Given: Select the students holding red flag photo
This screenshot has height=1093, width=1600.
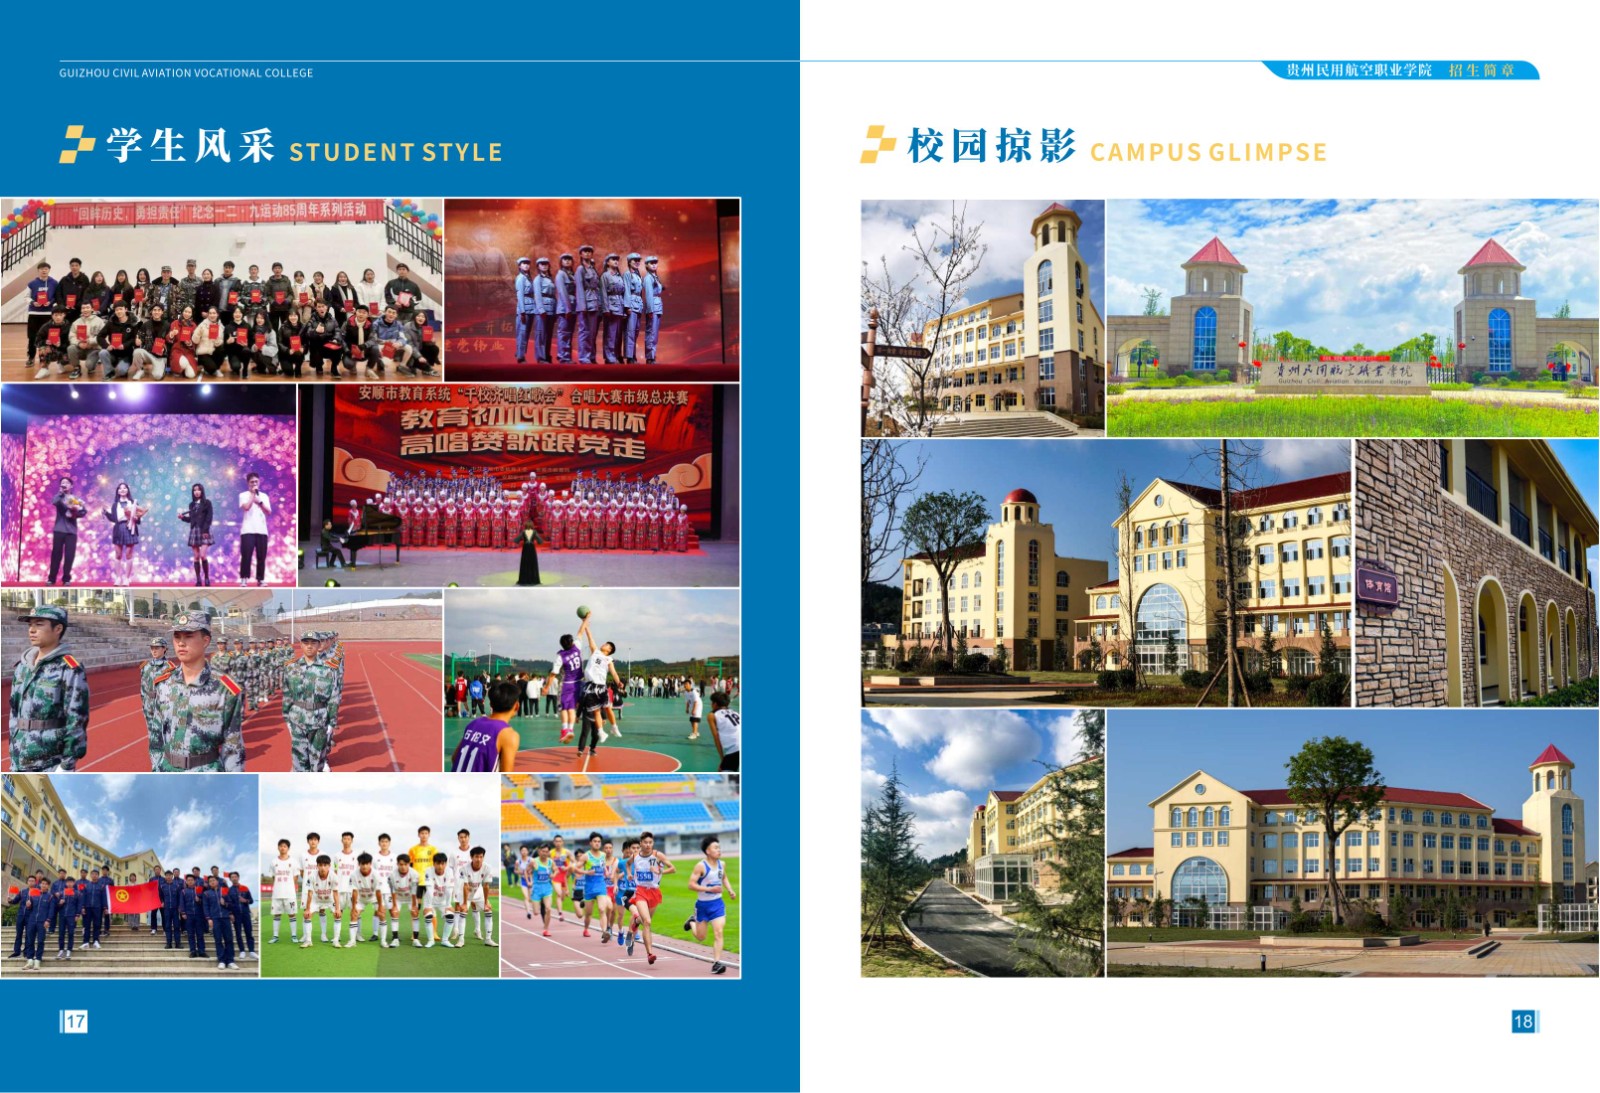Looking at the screenshot, I should point(130,875).
